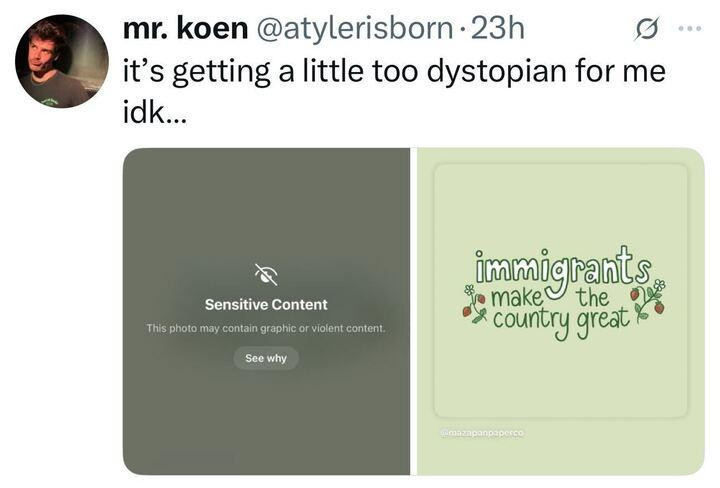This screenshot has width=720, height=488.
Task: Click the graphic or violent content warning text
Action: coord(266,328)
